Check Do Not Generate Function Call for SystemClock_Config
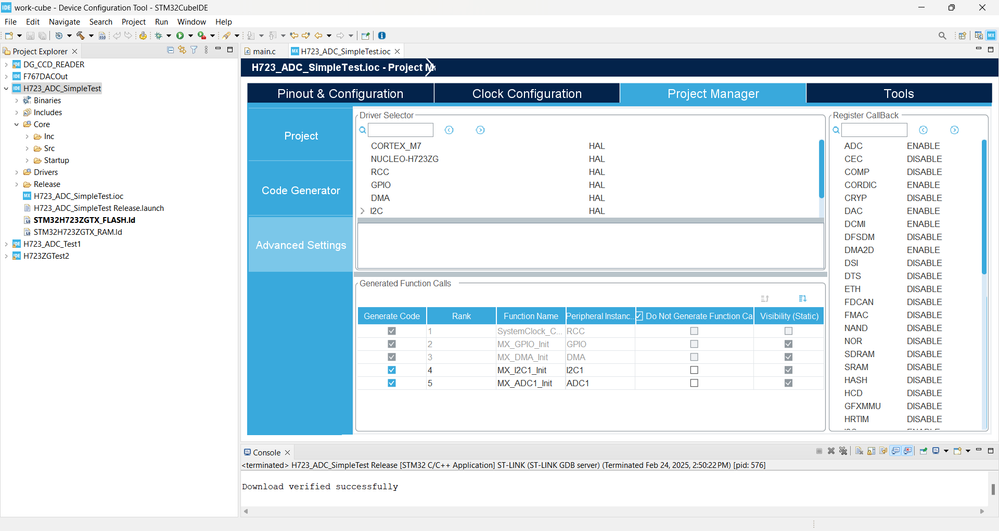 (694, 331)
